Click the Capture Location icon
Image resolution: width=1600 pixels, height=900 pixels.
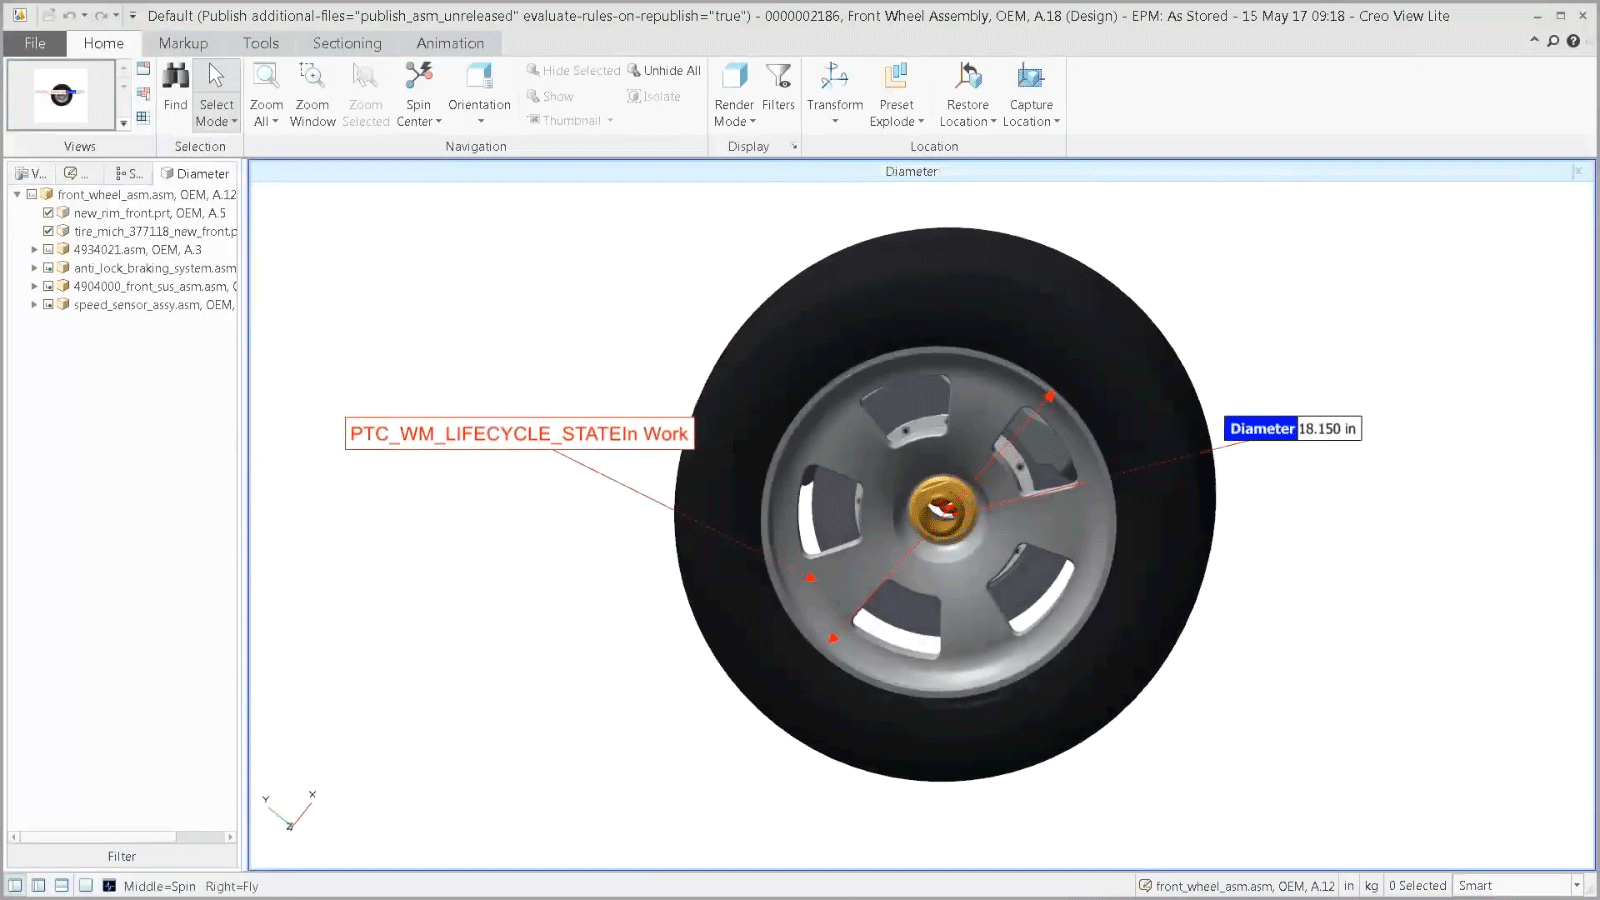click(x=1030, y=78)
